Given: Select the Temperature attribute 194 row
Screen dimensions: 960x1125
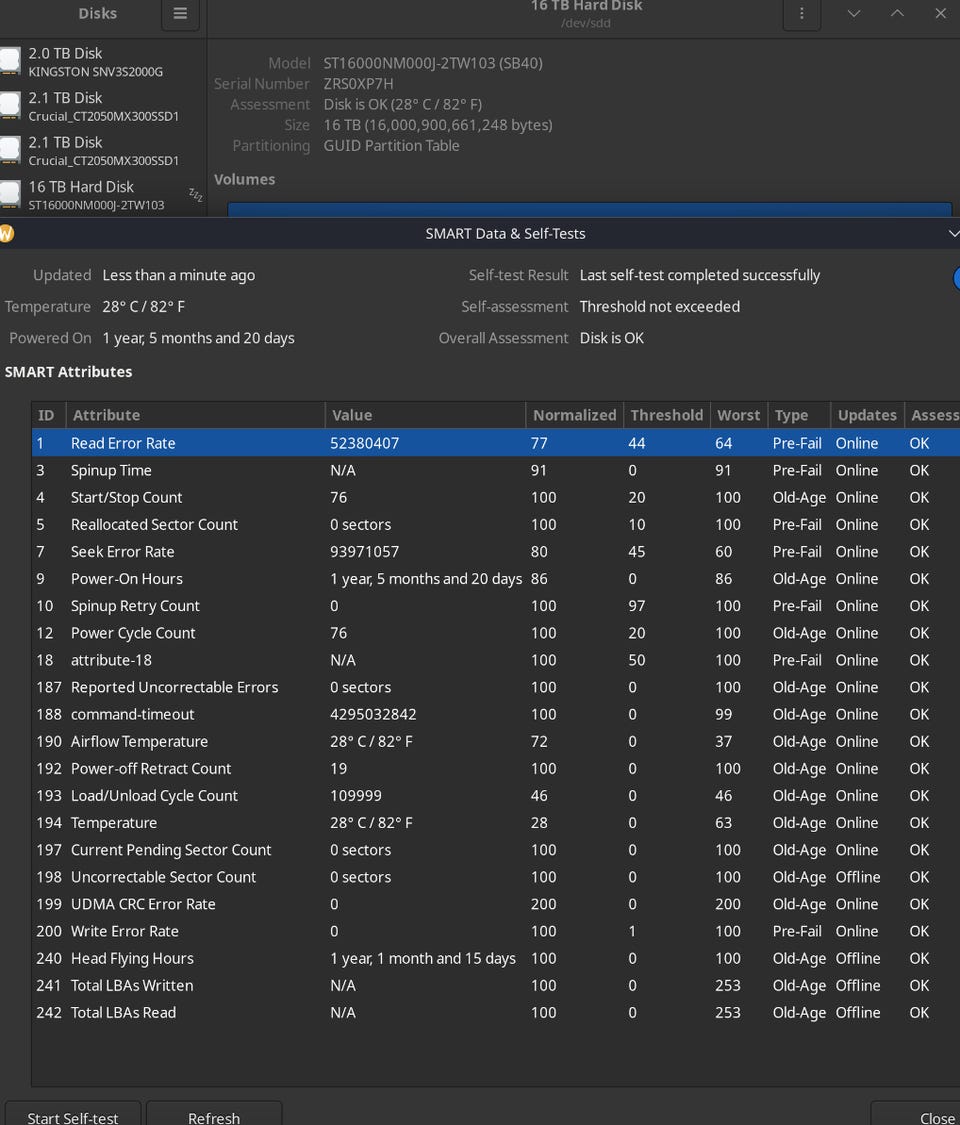Looking at the screenshot, I should click(x=496, y=823).
